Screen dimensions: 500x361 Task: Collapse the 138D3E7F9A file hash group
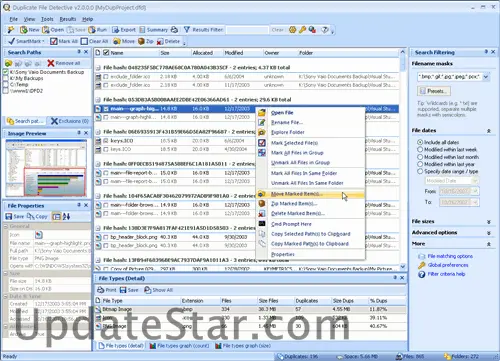tap(98, 228)
